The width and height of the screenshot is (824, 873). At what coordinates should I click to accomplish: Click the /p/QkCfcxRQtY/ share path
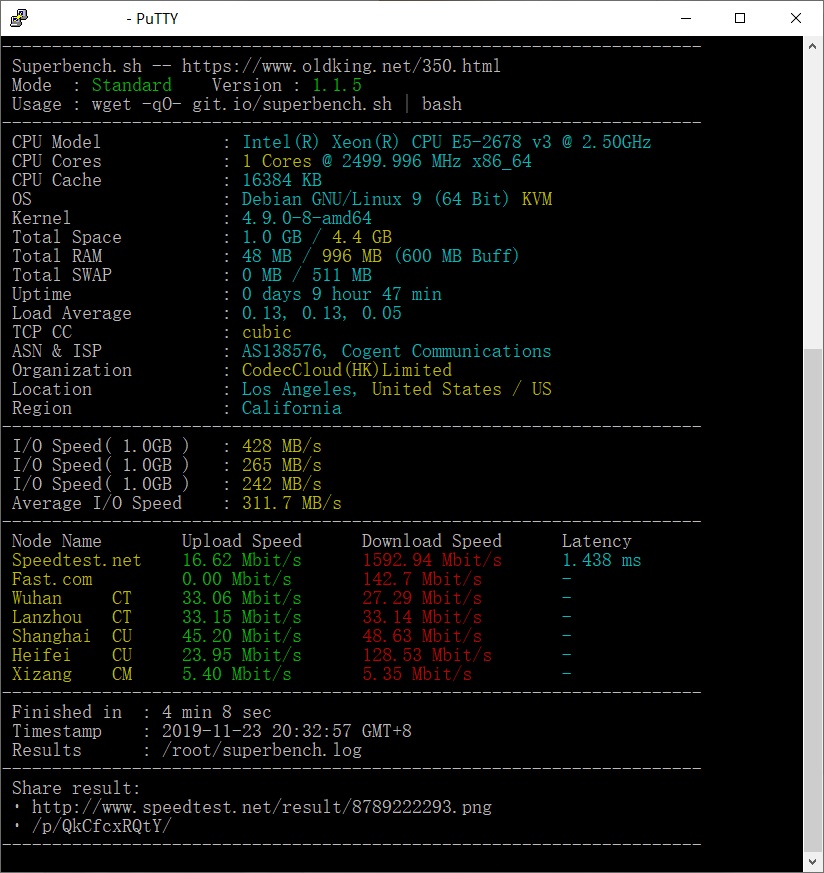(101, 826)
